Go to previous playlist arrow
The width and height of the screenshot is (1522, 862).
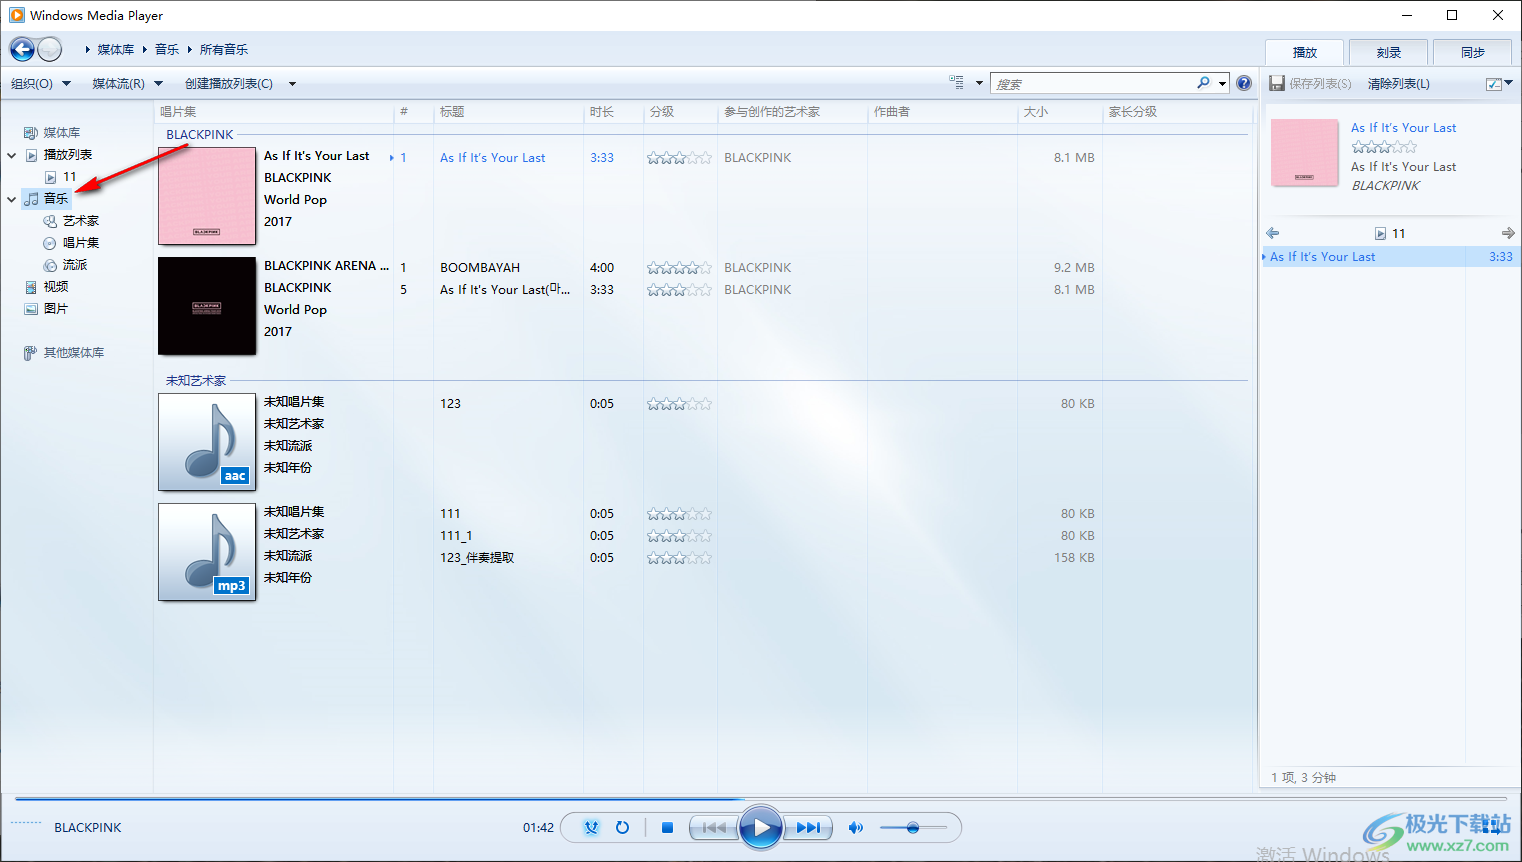coord(1272,233)
